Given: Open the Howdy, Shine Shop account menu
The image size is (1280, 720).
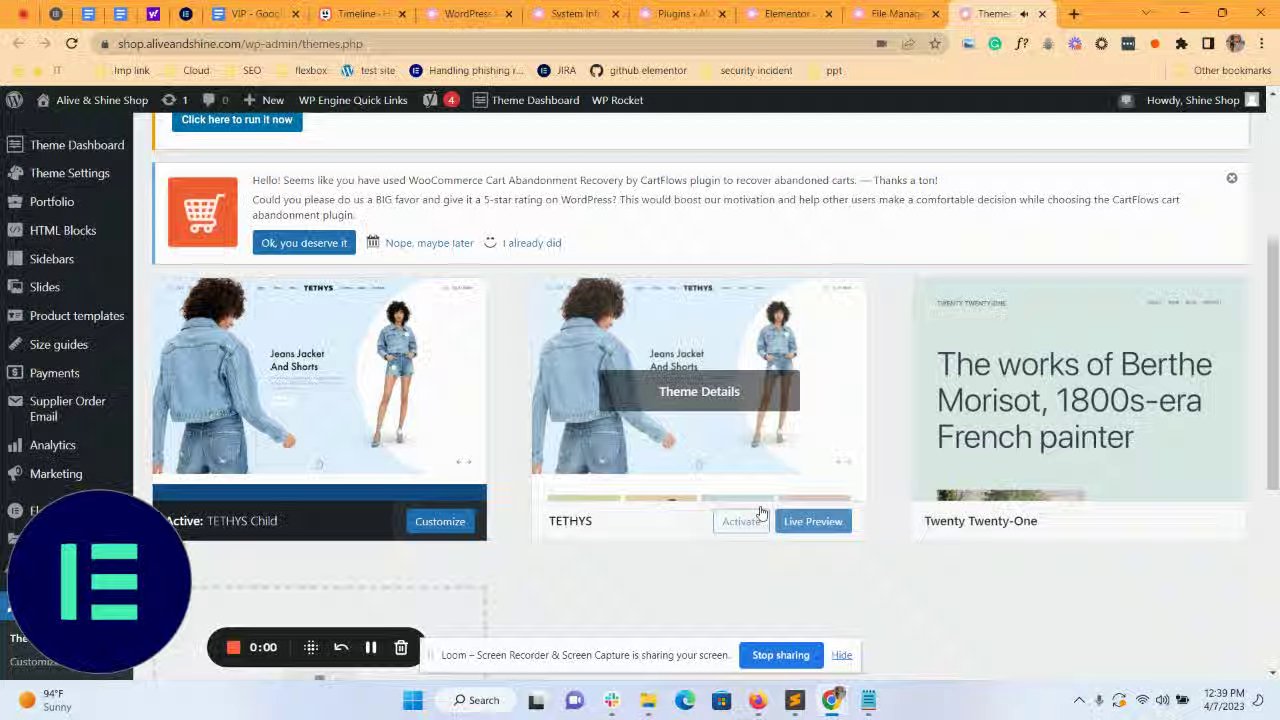Looking at the screenshot, I should [x=1202, y=100].
